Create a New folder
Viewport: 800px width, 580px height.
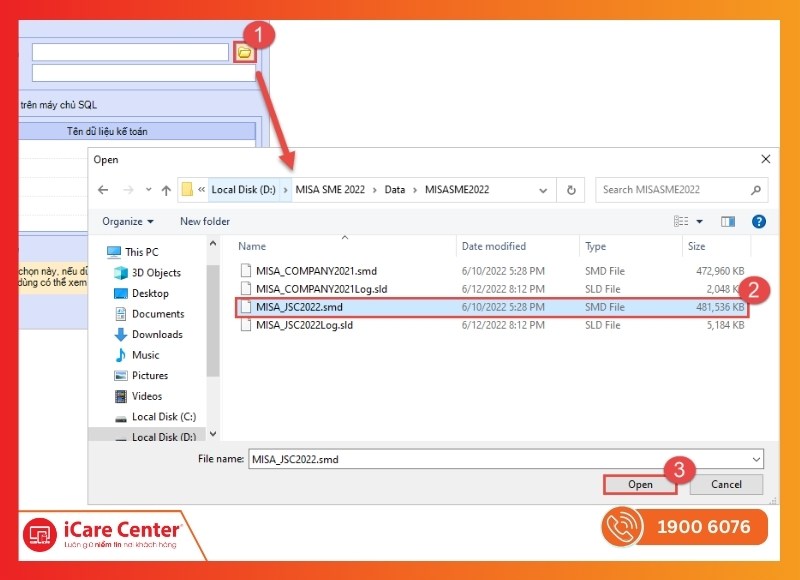click(x=205, y=221)
